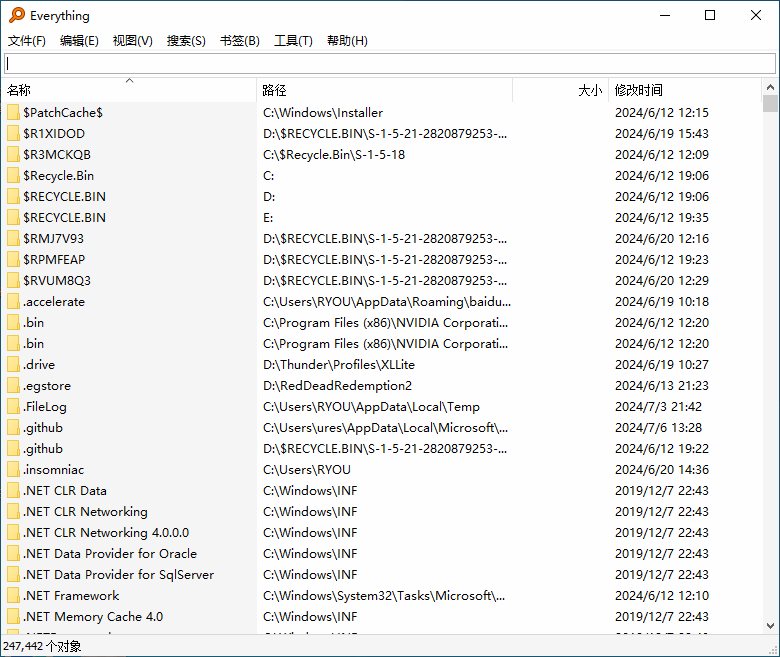Select the $RECYCLE.BIN folder icon on D:

[13, 196]
